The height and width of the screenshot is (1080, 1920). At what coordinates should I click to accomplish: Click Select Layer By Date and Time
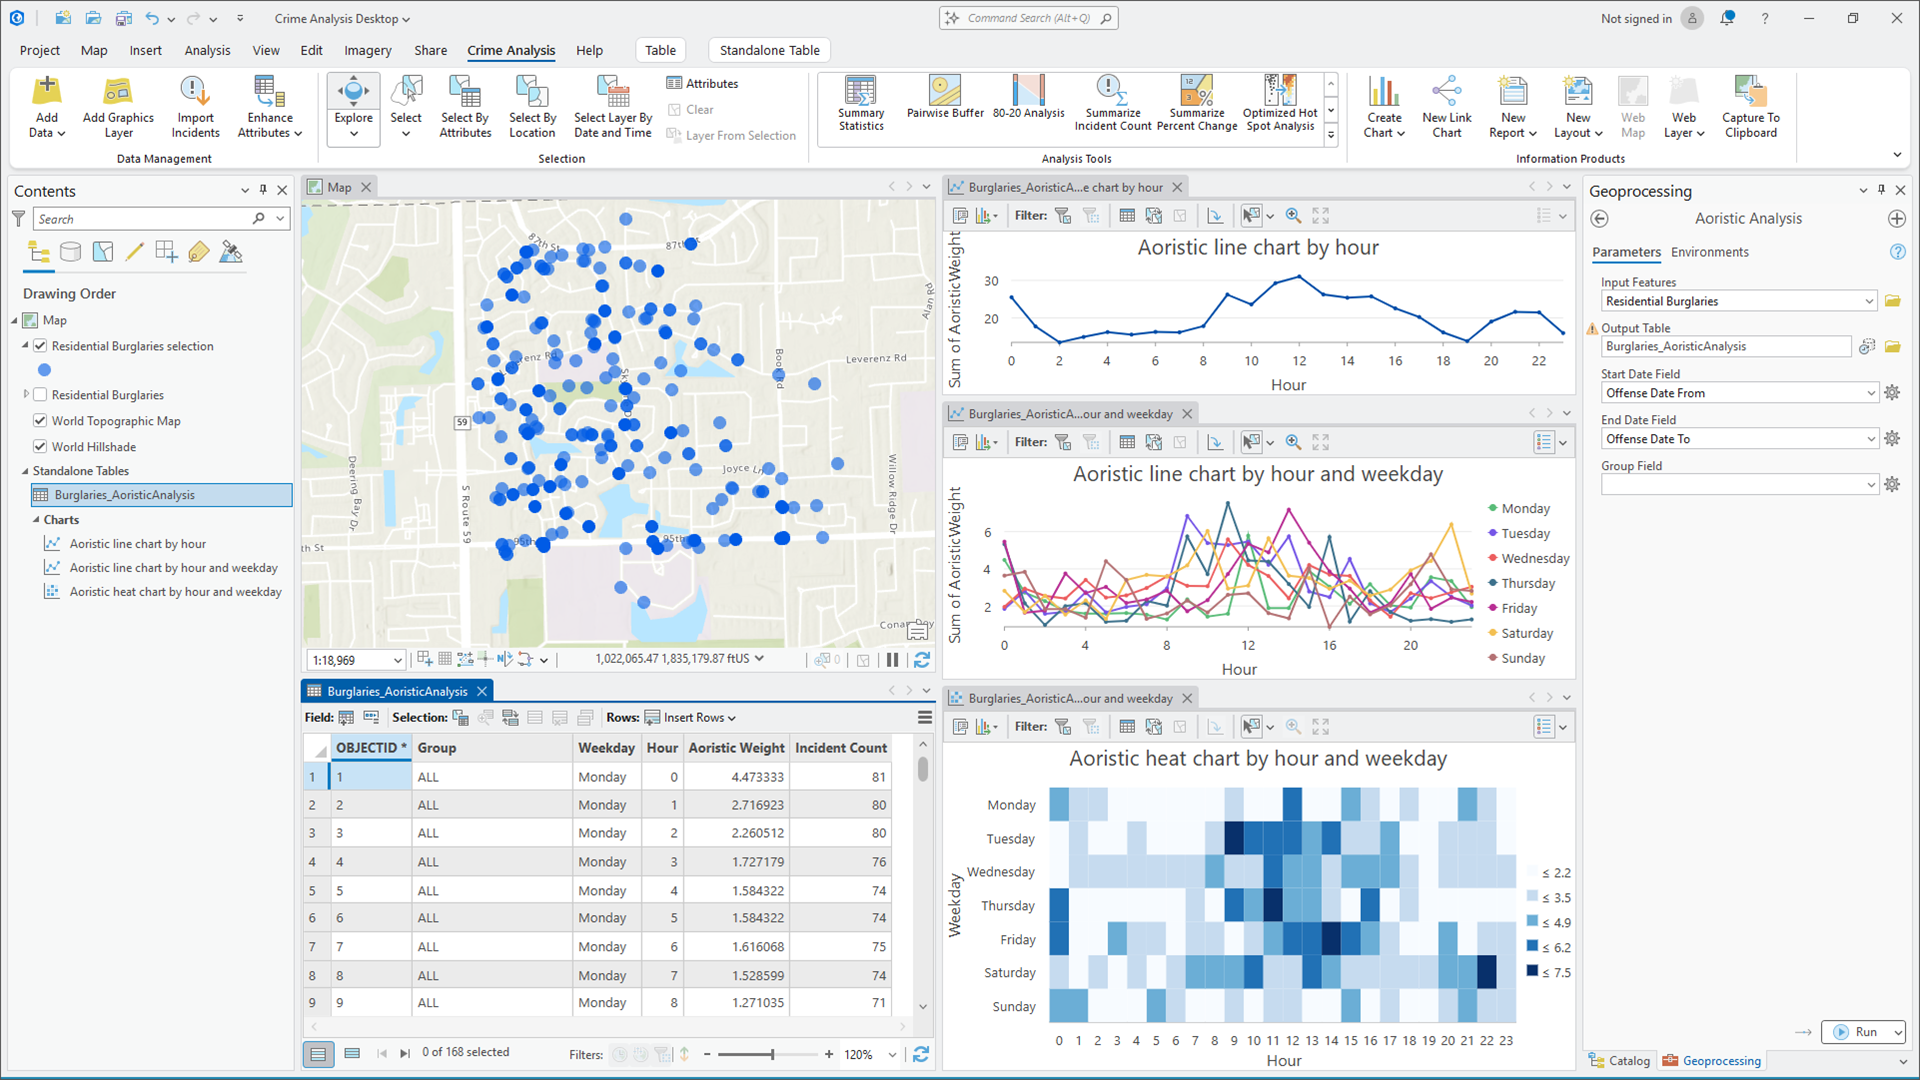(613, 107)
